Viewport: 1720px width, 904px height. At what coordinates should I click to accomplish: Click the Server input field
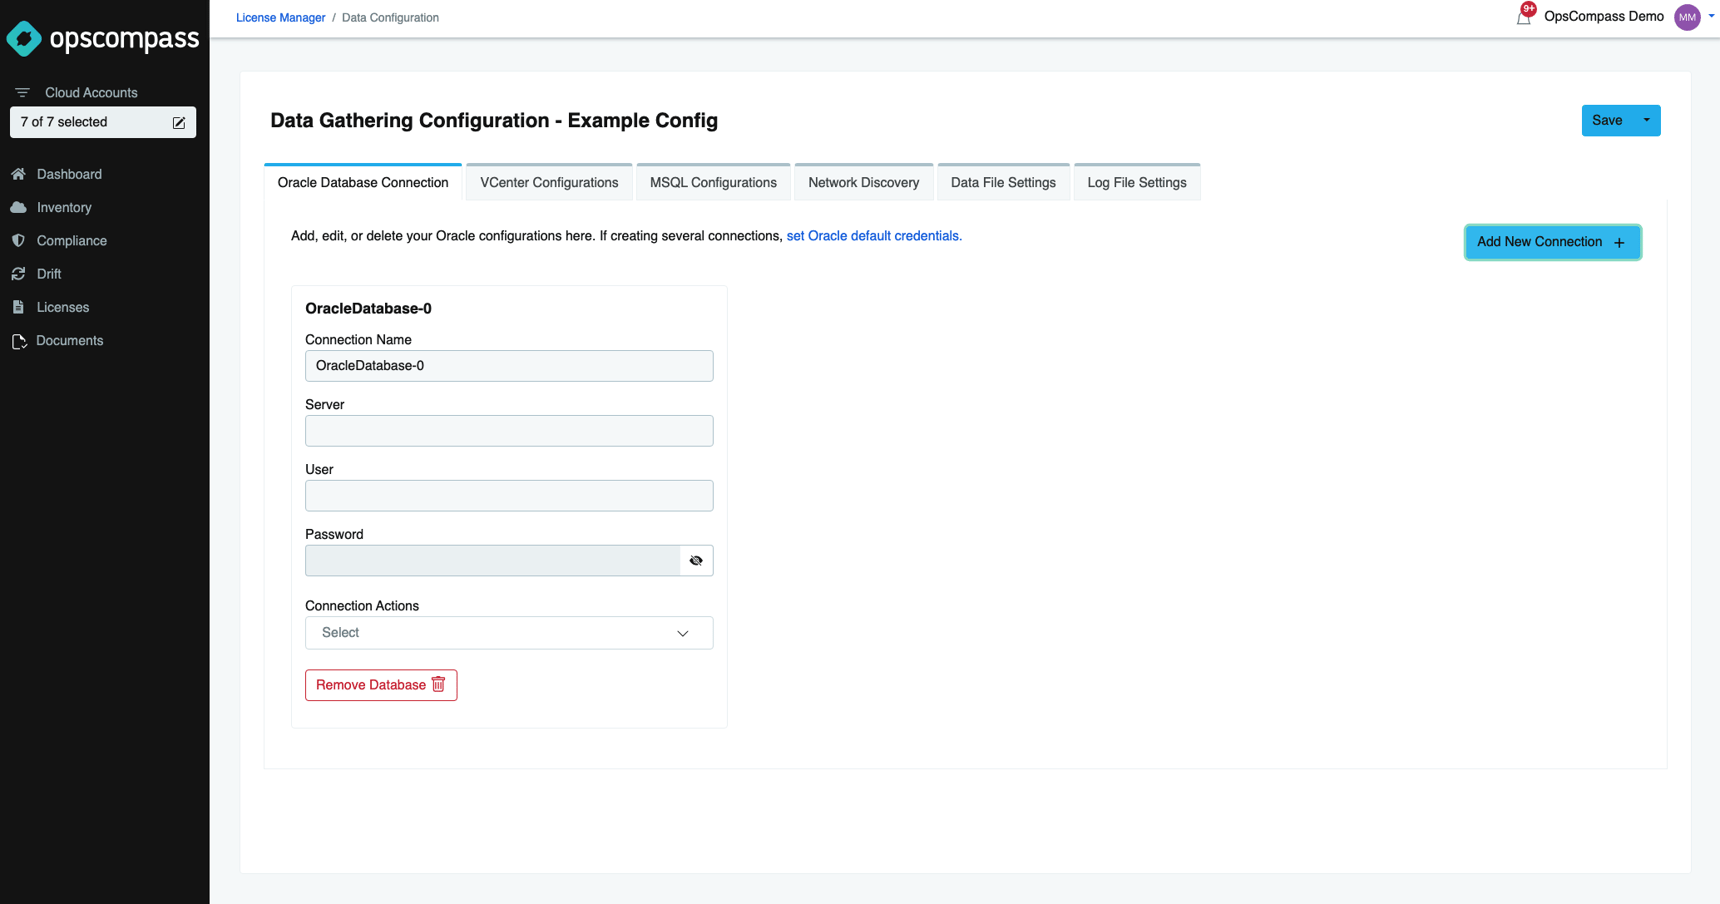pos(509,431)
